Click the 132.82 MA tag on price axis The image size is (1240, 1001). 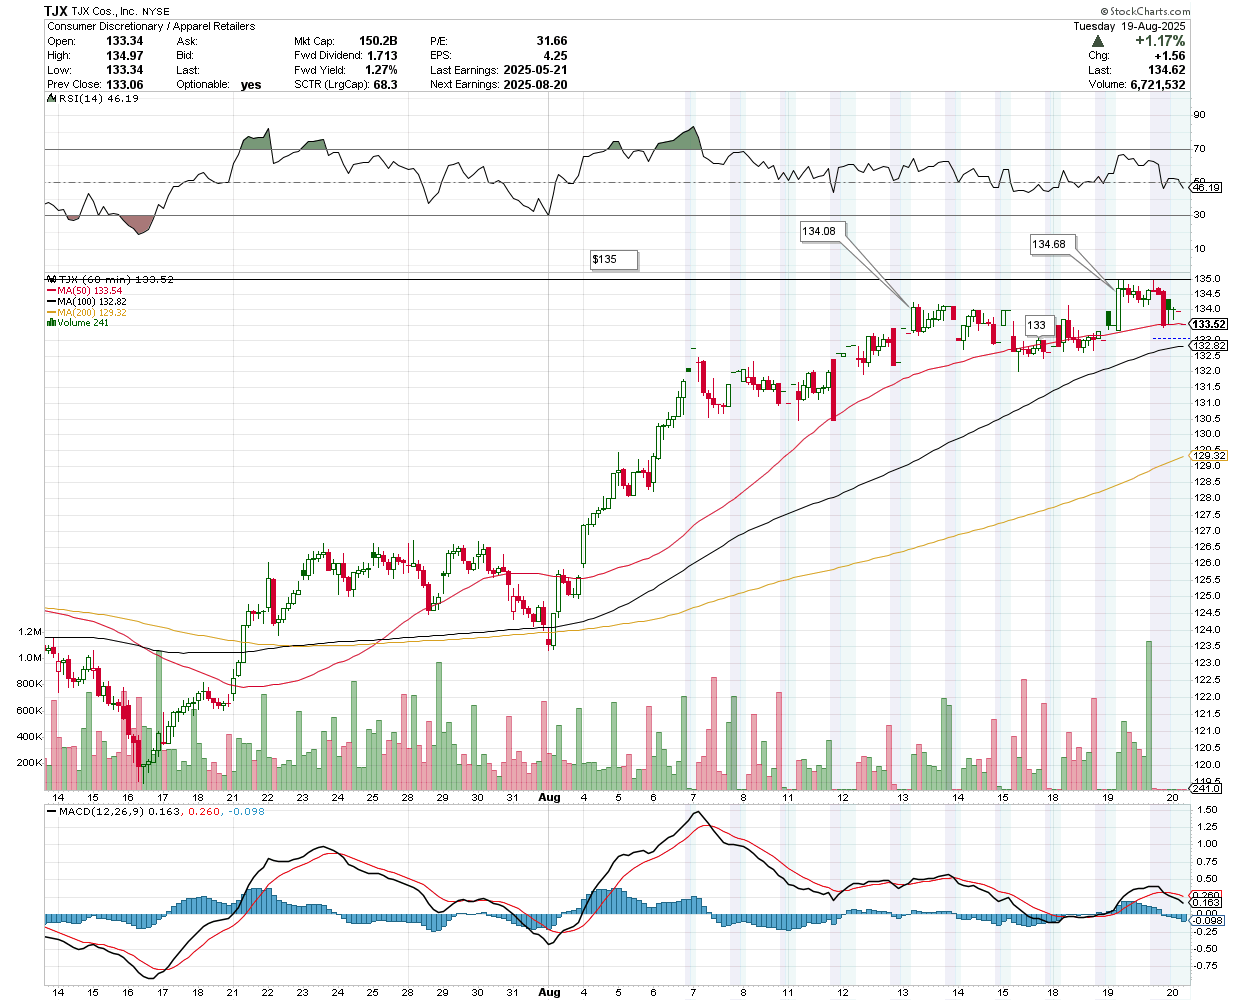1209,346
